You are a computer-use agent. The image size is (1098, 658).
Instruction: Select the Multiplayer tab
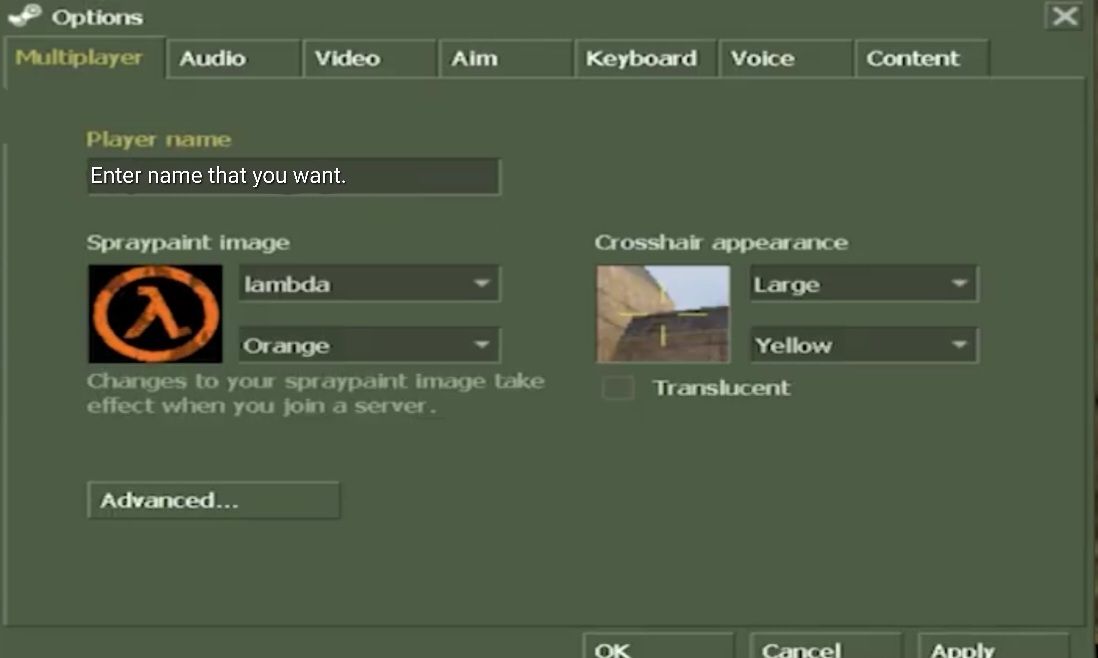coord(80,58)
